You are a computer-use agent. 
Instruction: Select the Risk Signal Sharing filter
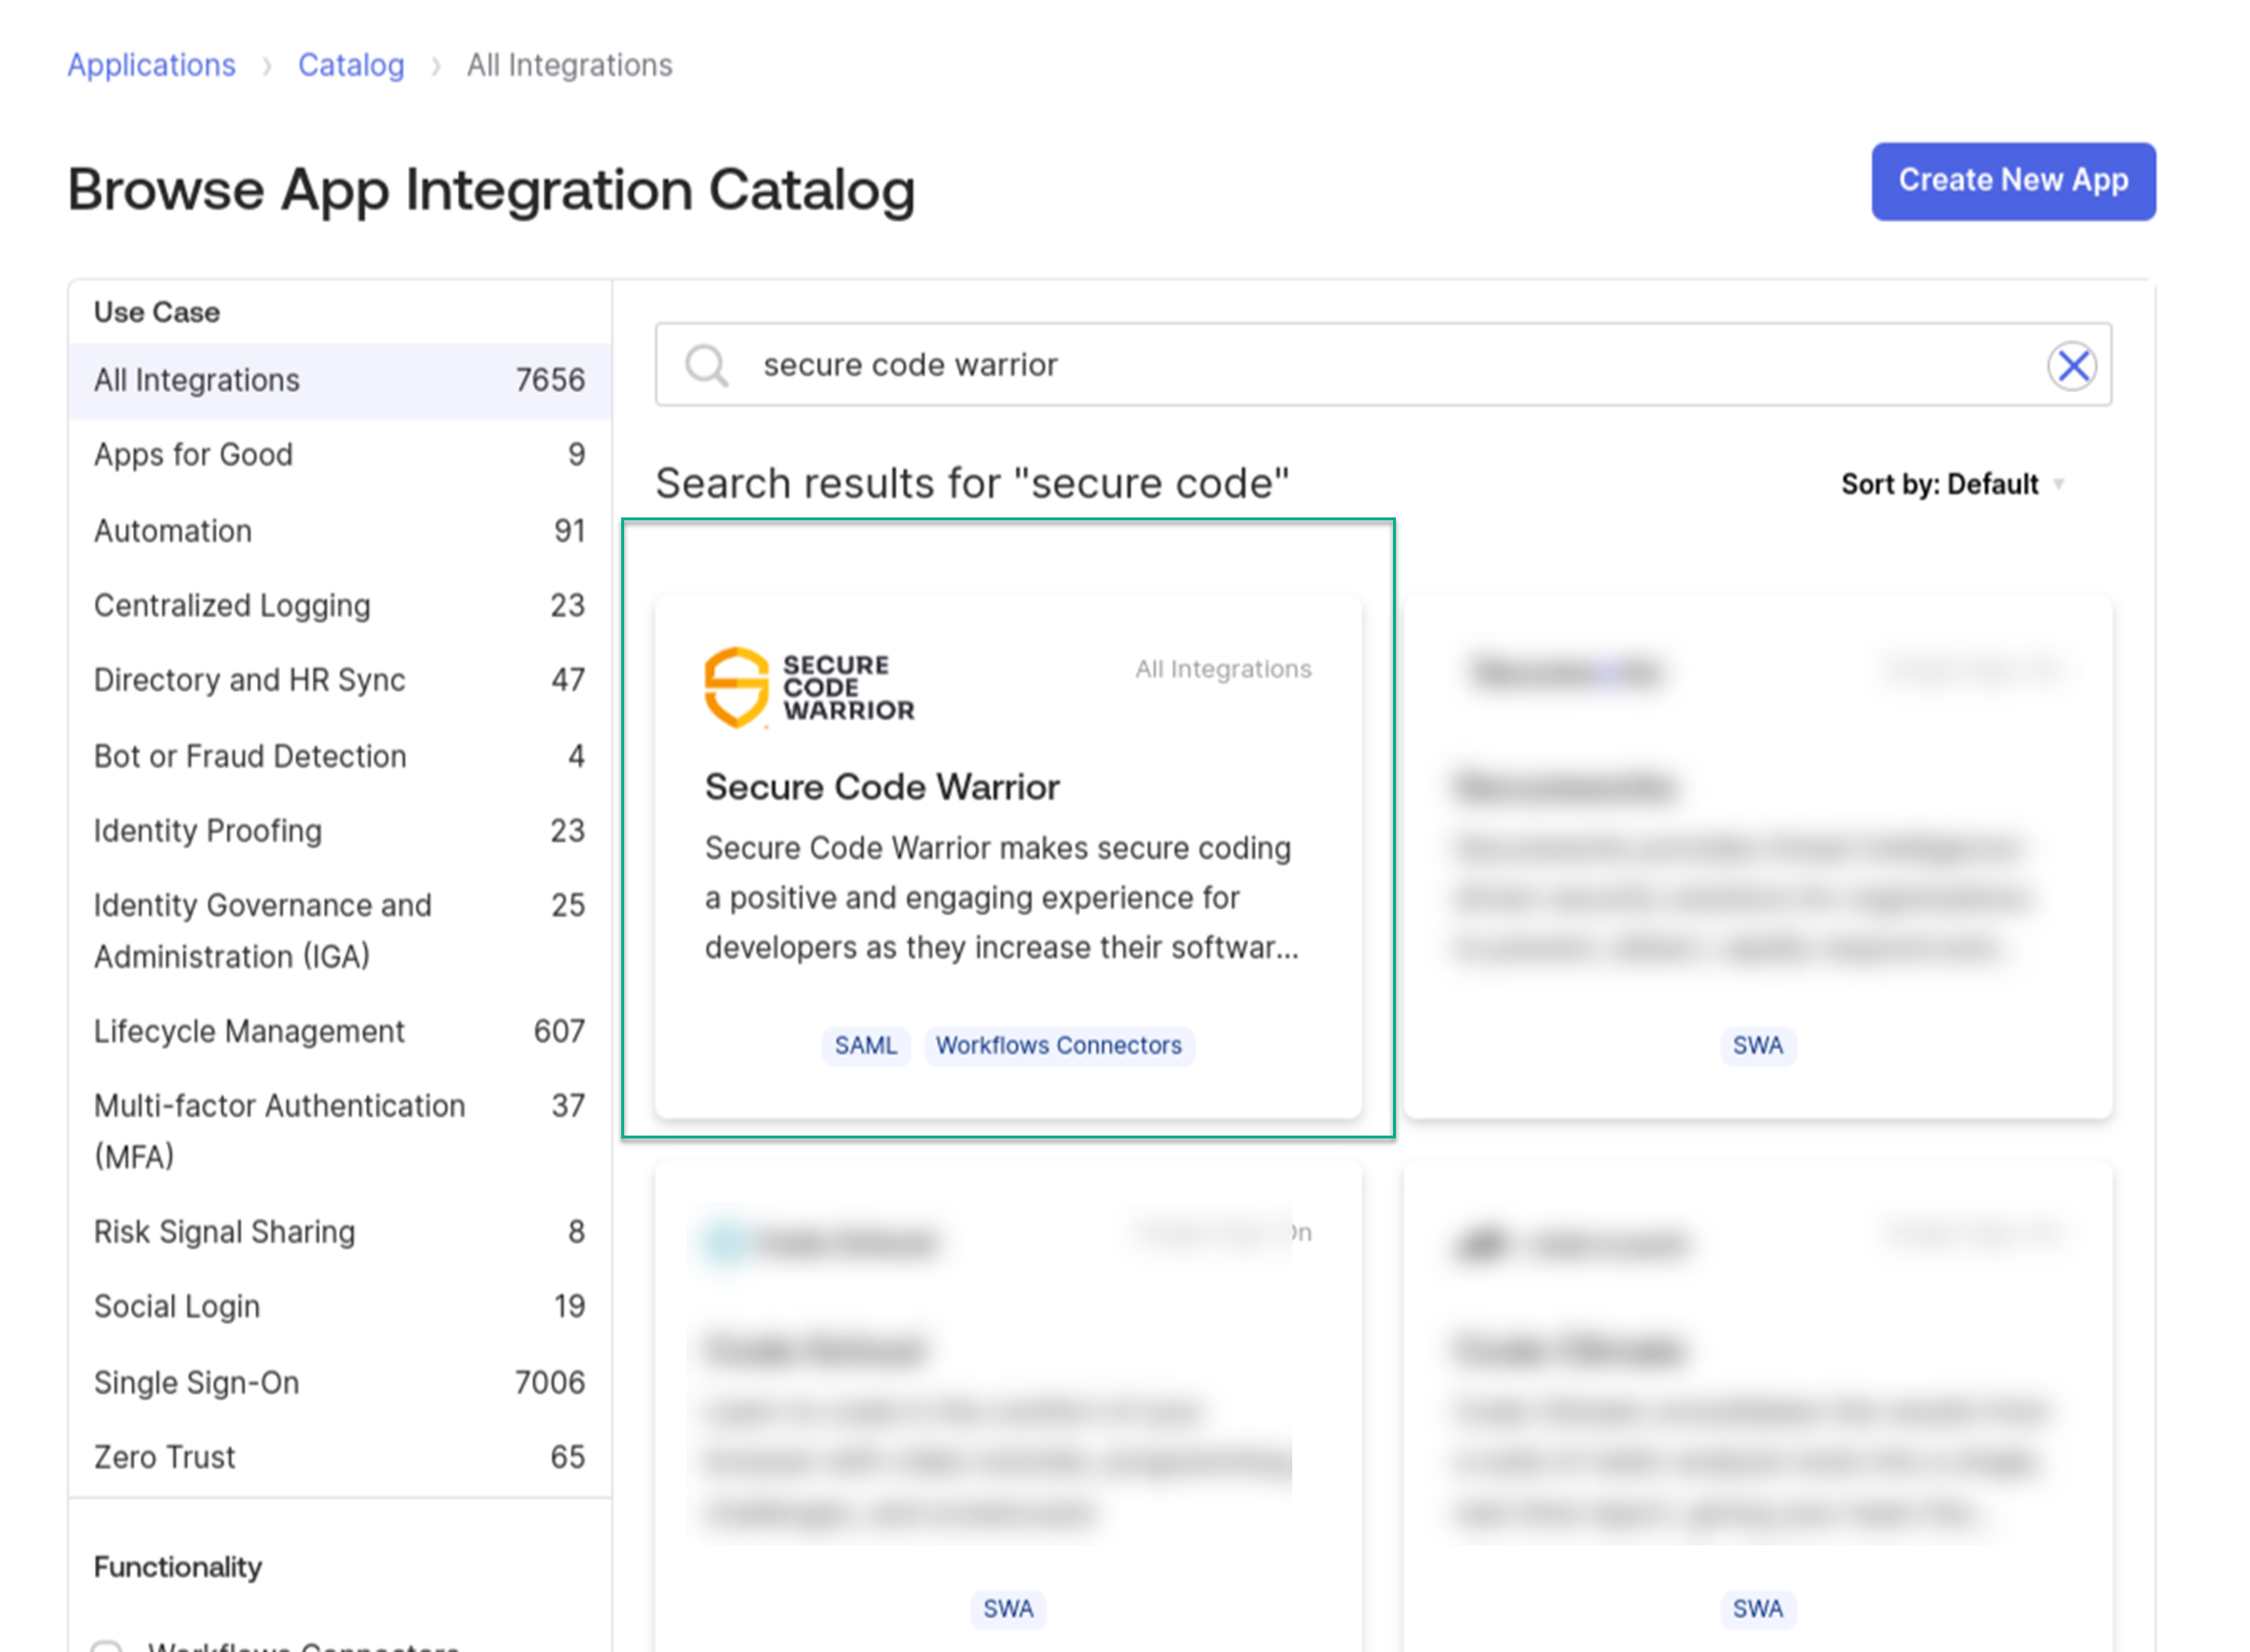[340, 1232]
